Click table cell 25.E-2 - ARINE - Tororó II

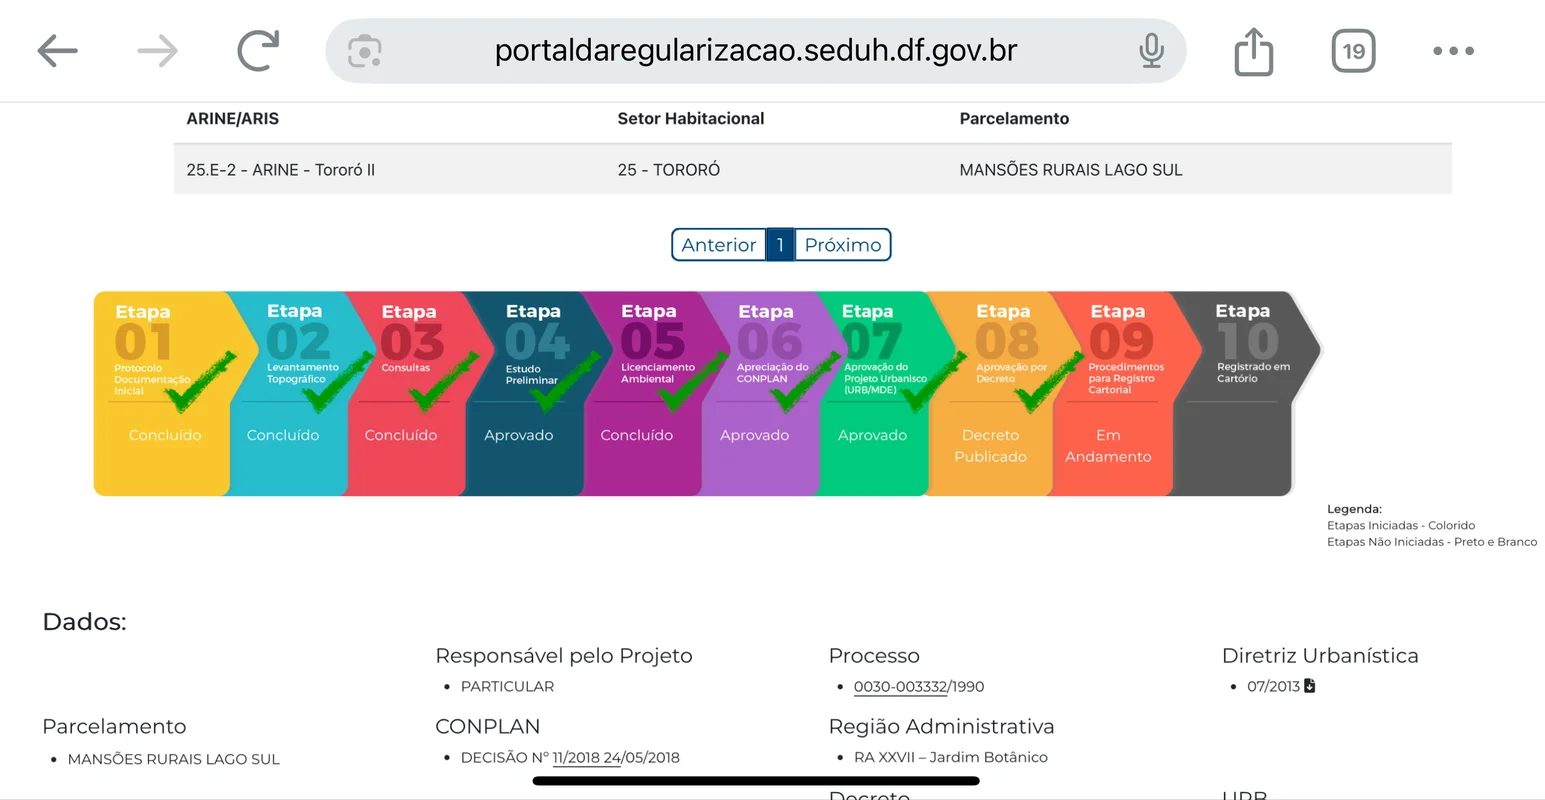281,170
